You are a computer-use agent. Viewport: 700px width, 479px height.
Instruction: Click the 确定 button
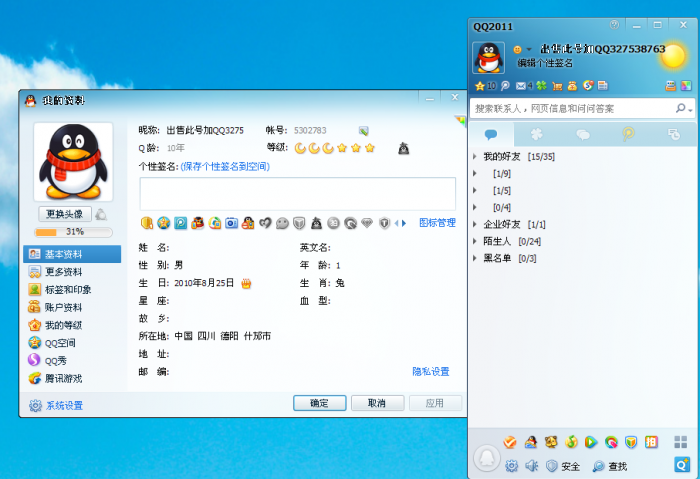pos(320,403)
